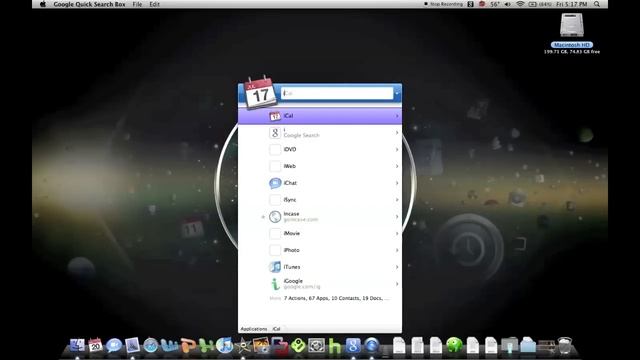Click the small iCal icon in the highlighted result
The height and width of the screenshot is (360, 640).
[x=275, y=116]
